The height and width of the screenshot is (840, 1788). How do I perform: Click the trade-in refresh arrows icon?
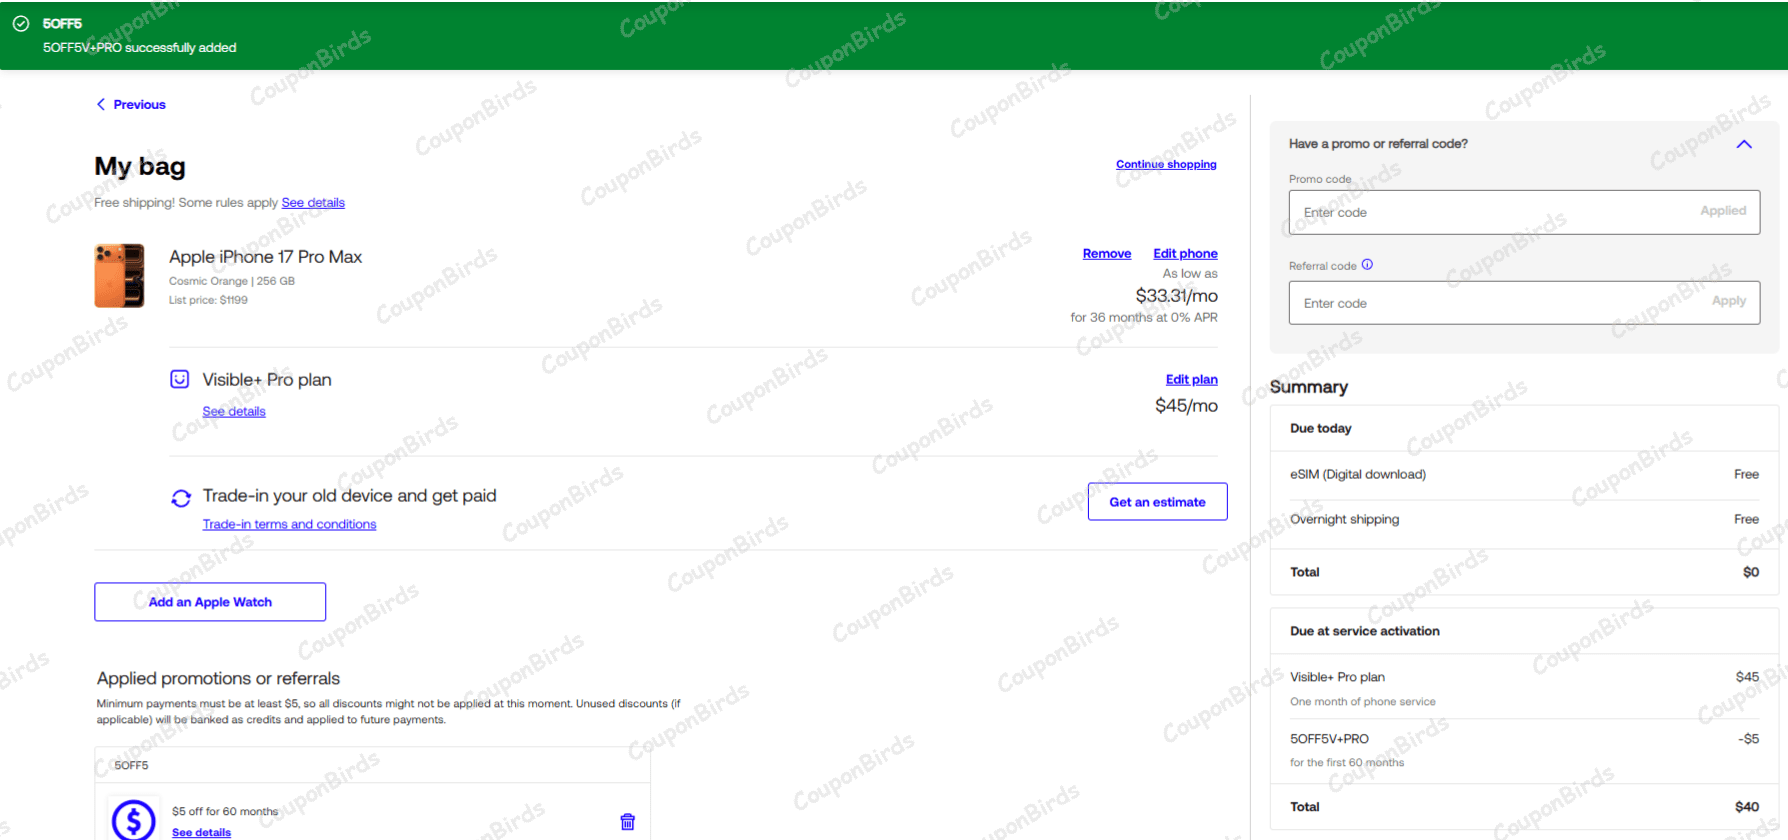click(x=181, y=498)
